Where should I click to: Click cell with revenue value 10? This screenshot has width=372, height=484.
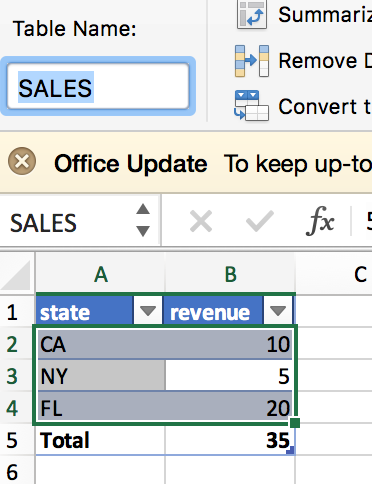(229, 344)
